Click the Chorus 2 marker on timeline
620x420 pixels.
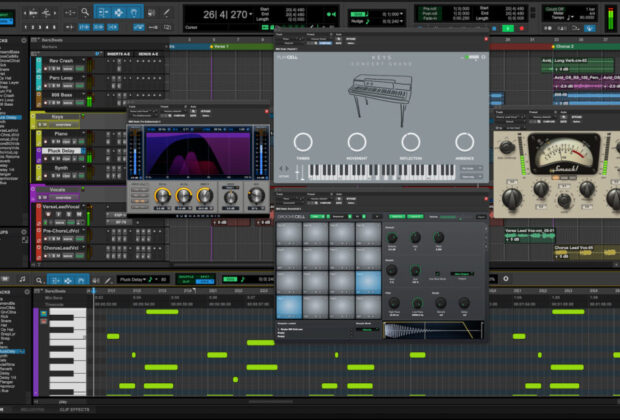click(563, 47)
